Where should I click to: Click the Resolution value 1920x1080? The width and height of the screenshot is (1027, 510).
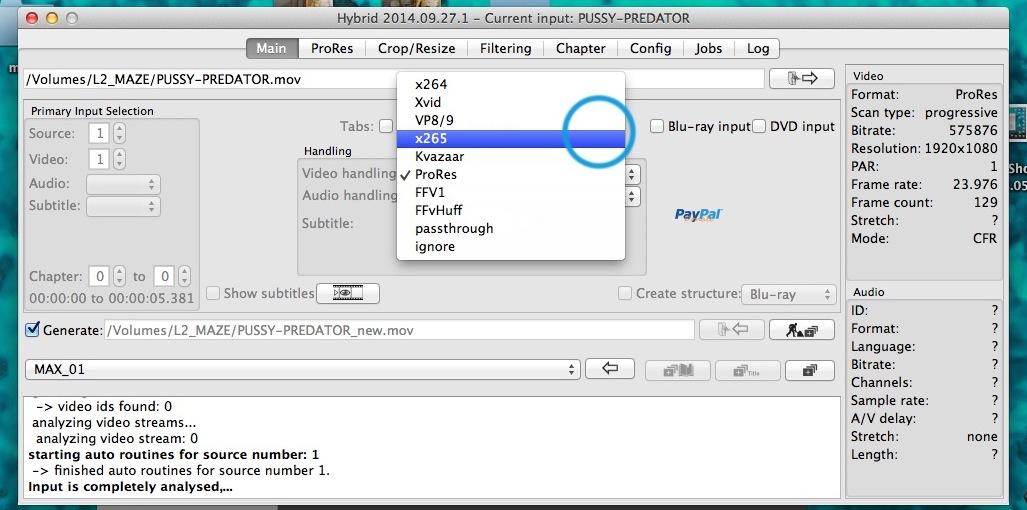961,149
